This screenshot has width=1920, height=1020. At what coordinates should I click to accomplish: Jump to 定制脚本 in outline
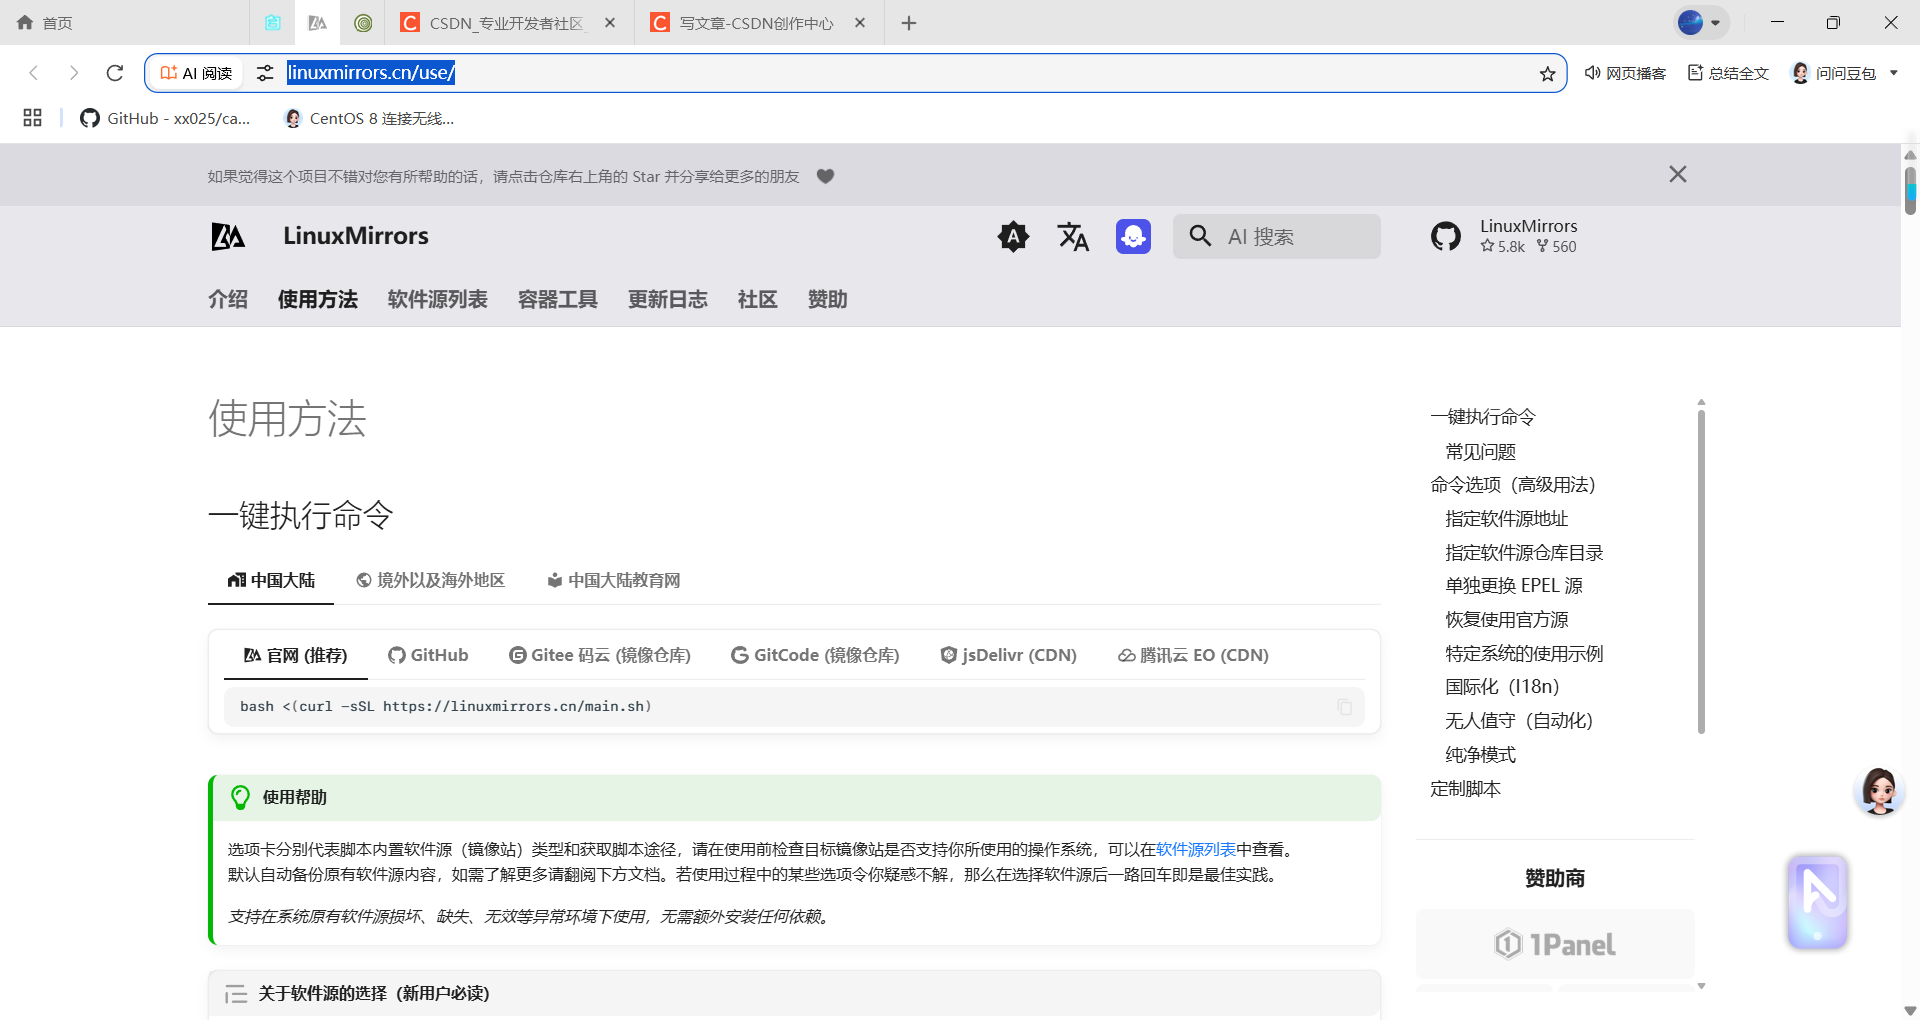click(1465, 789)
